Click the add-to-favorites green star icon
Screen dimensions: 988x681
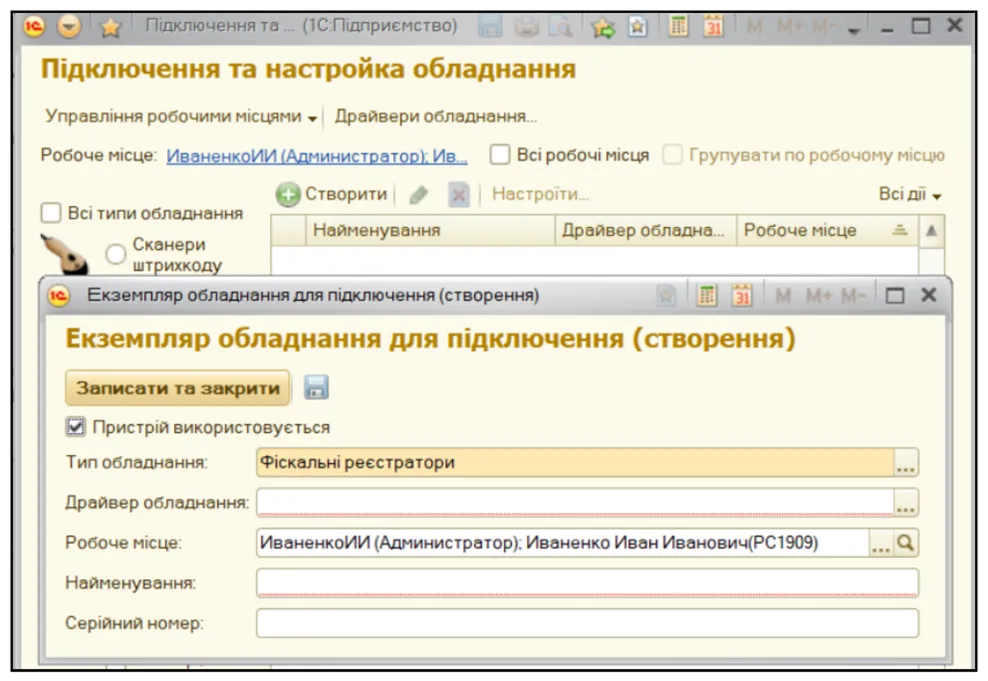tap(603, 27)
